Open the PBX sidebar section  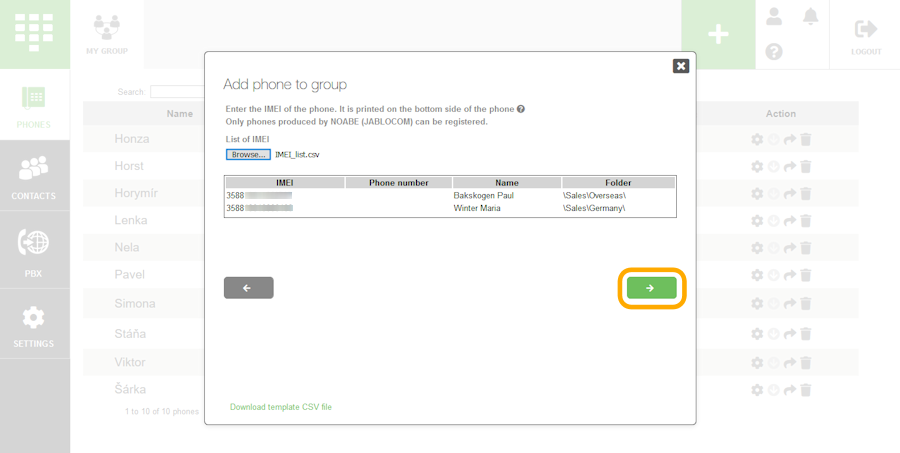(x=34, y=250)
